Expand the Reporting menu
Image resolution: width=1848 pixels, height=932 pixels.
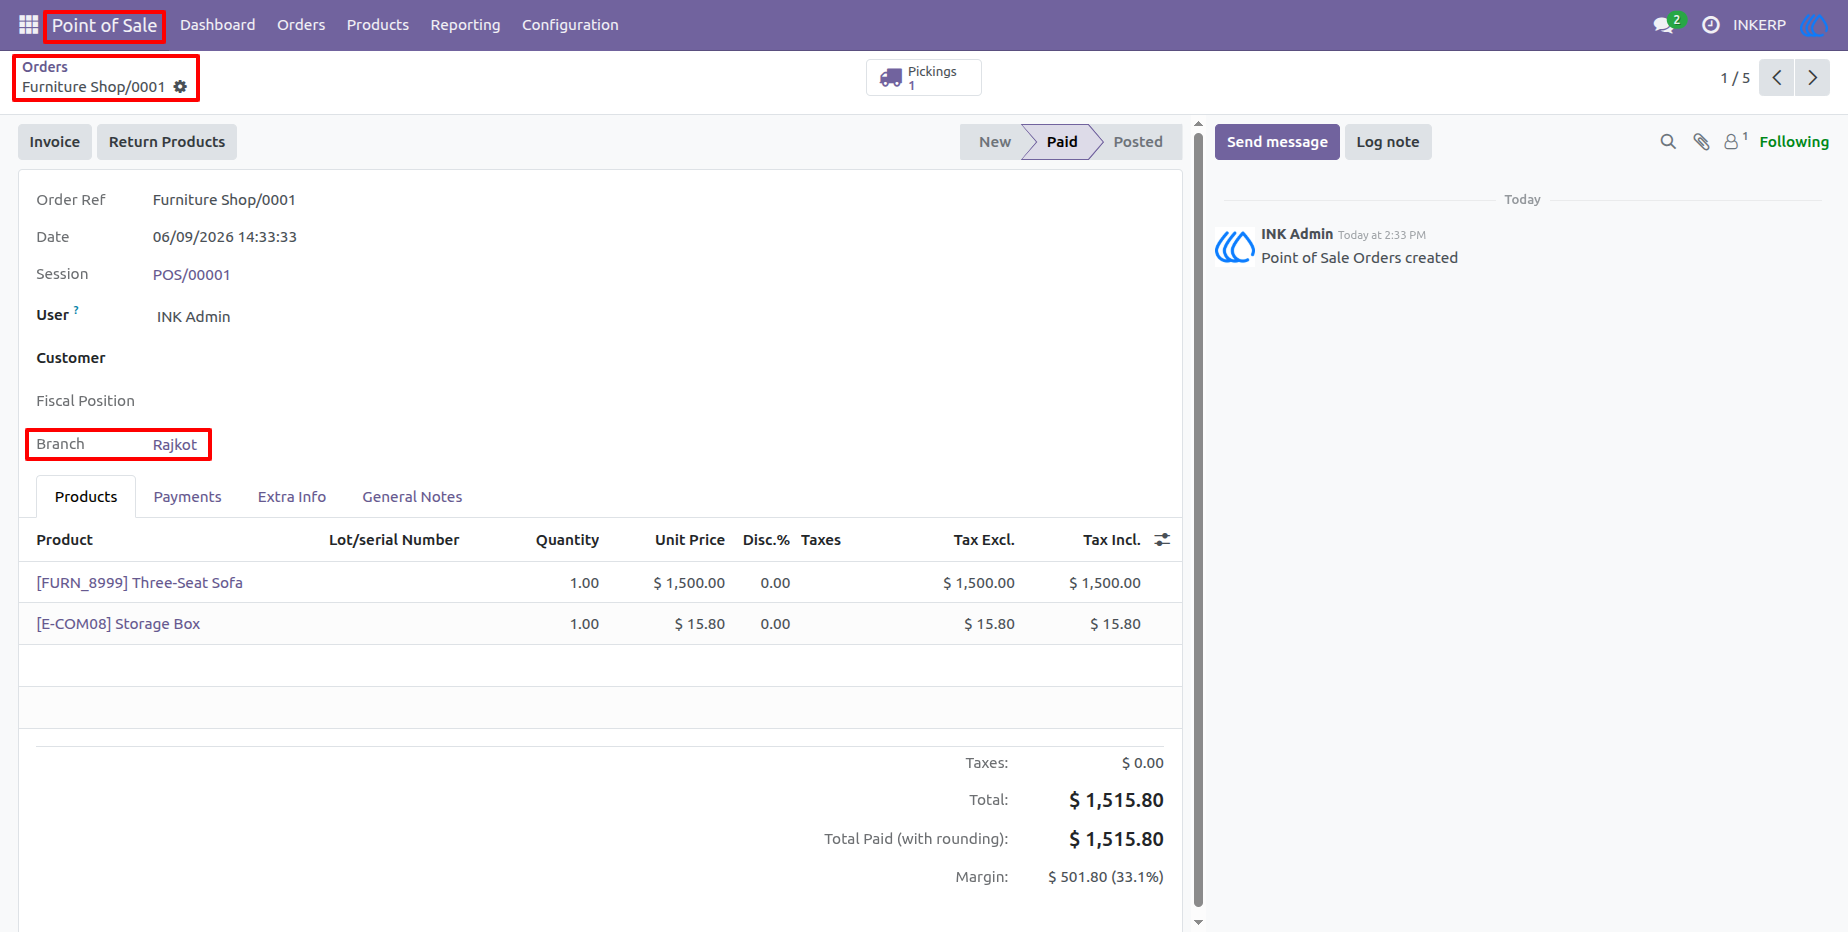coord(465,25)
